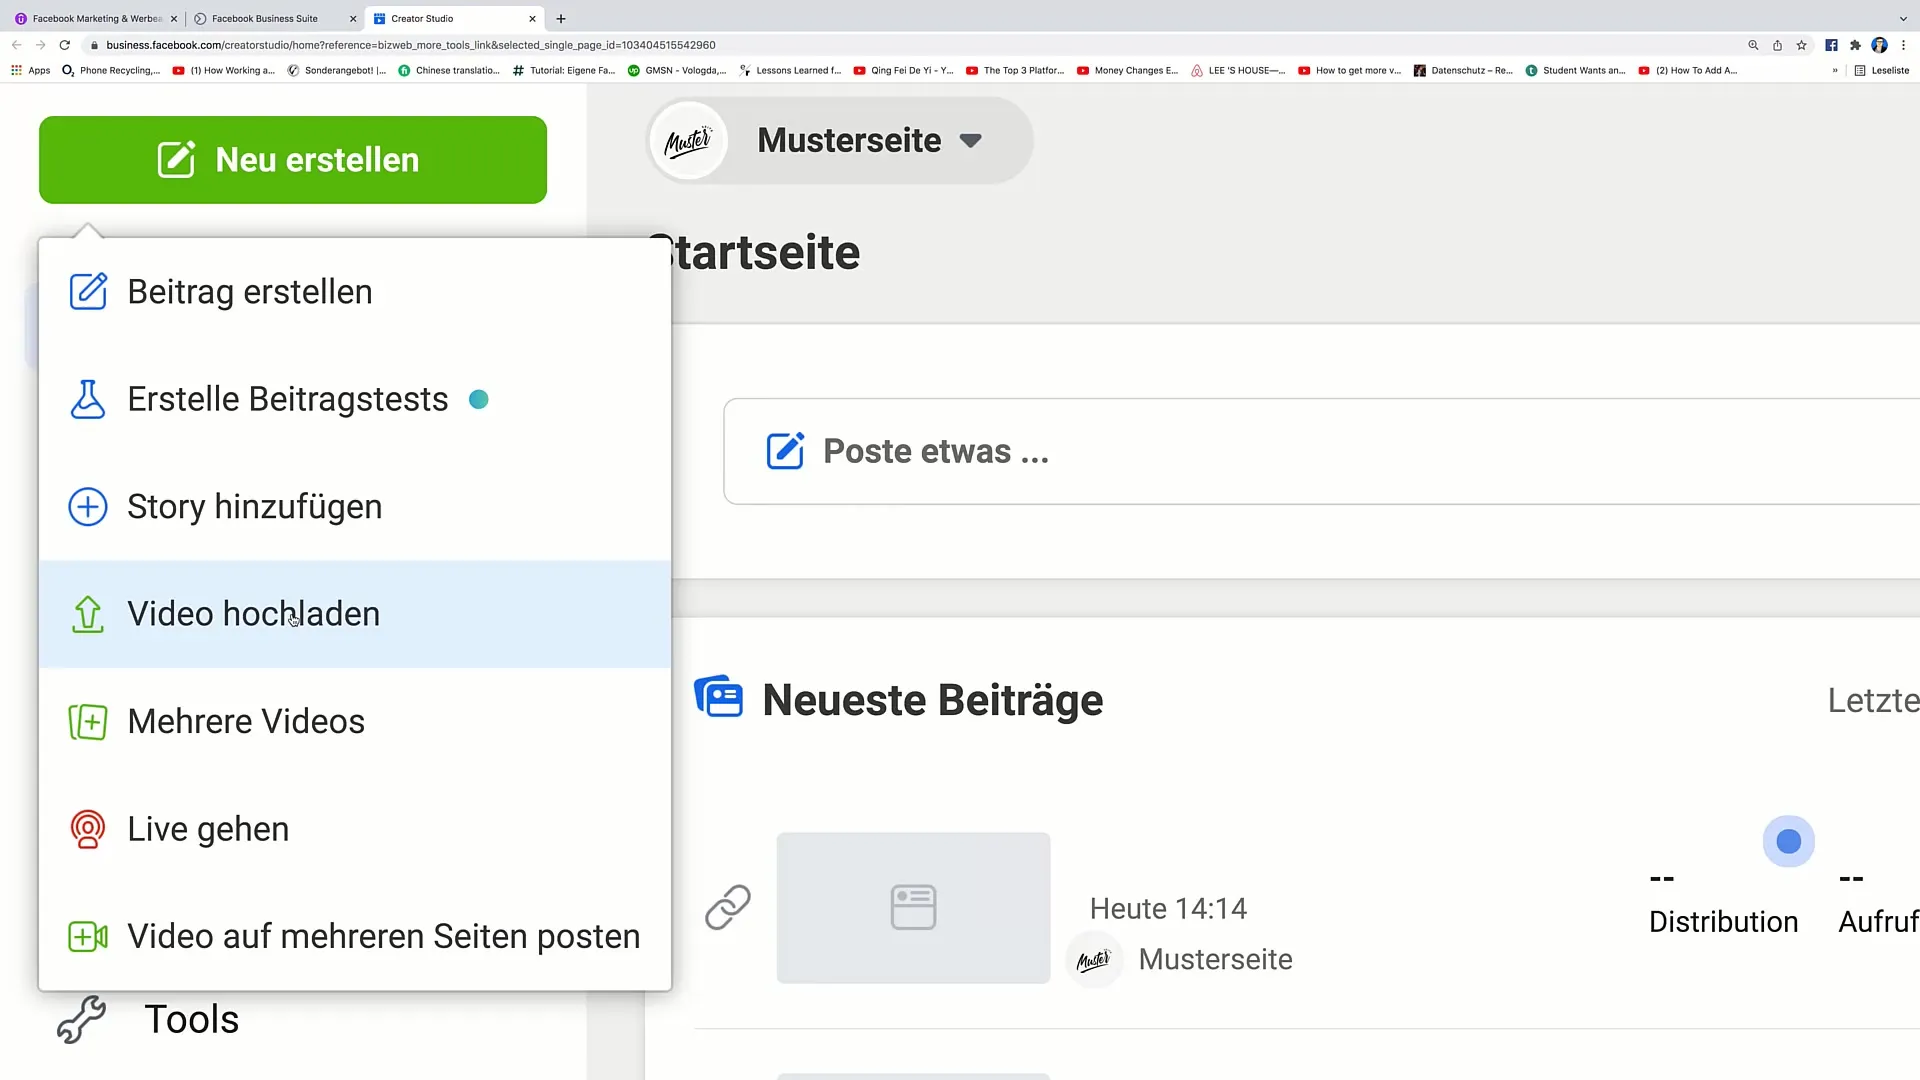Click the browser forward arrow

pos(40,45)
